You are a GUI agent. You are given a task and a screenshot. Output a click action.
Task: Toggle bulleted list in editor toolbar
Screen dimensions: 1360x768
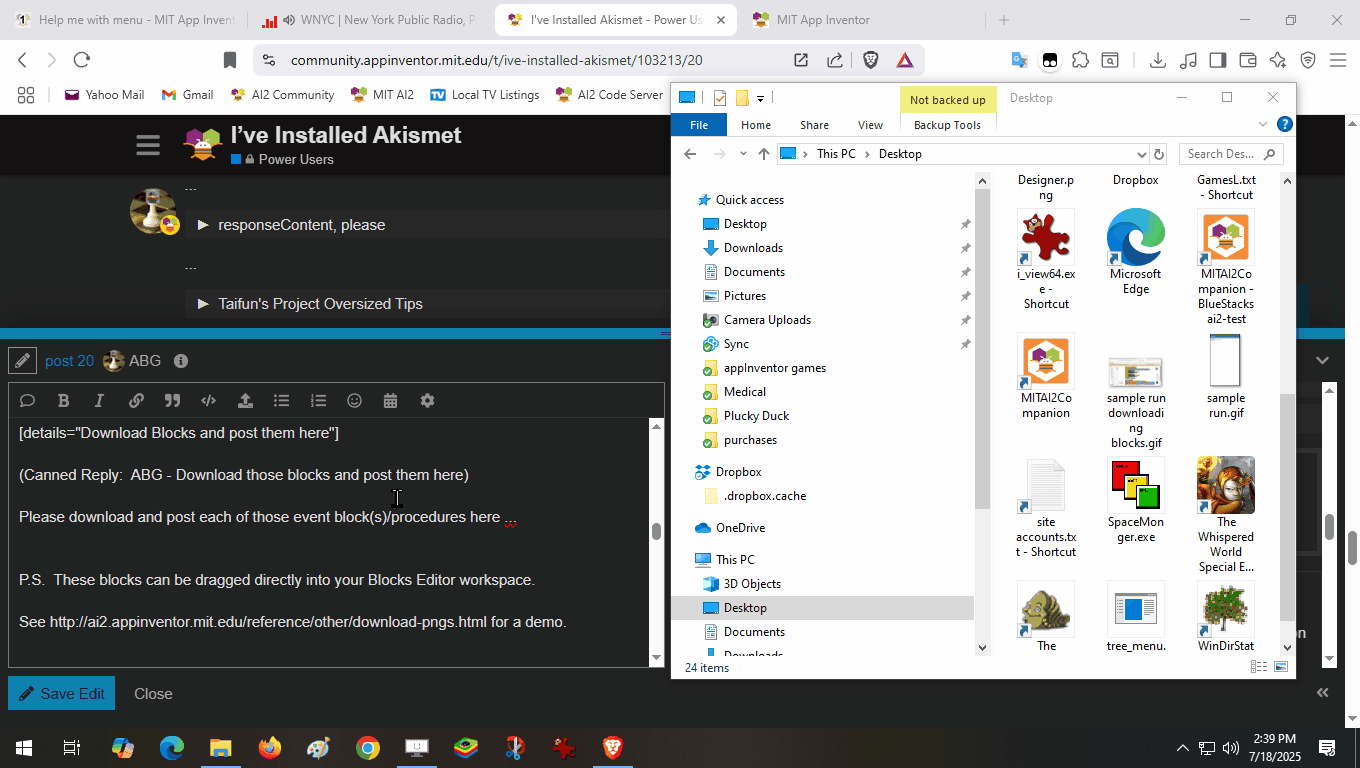click(x=282, y=401)
